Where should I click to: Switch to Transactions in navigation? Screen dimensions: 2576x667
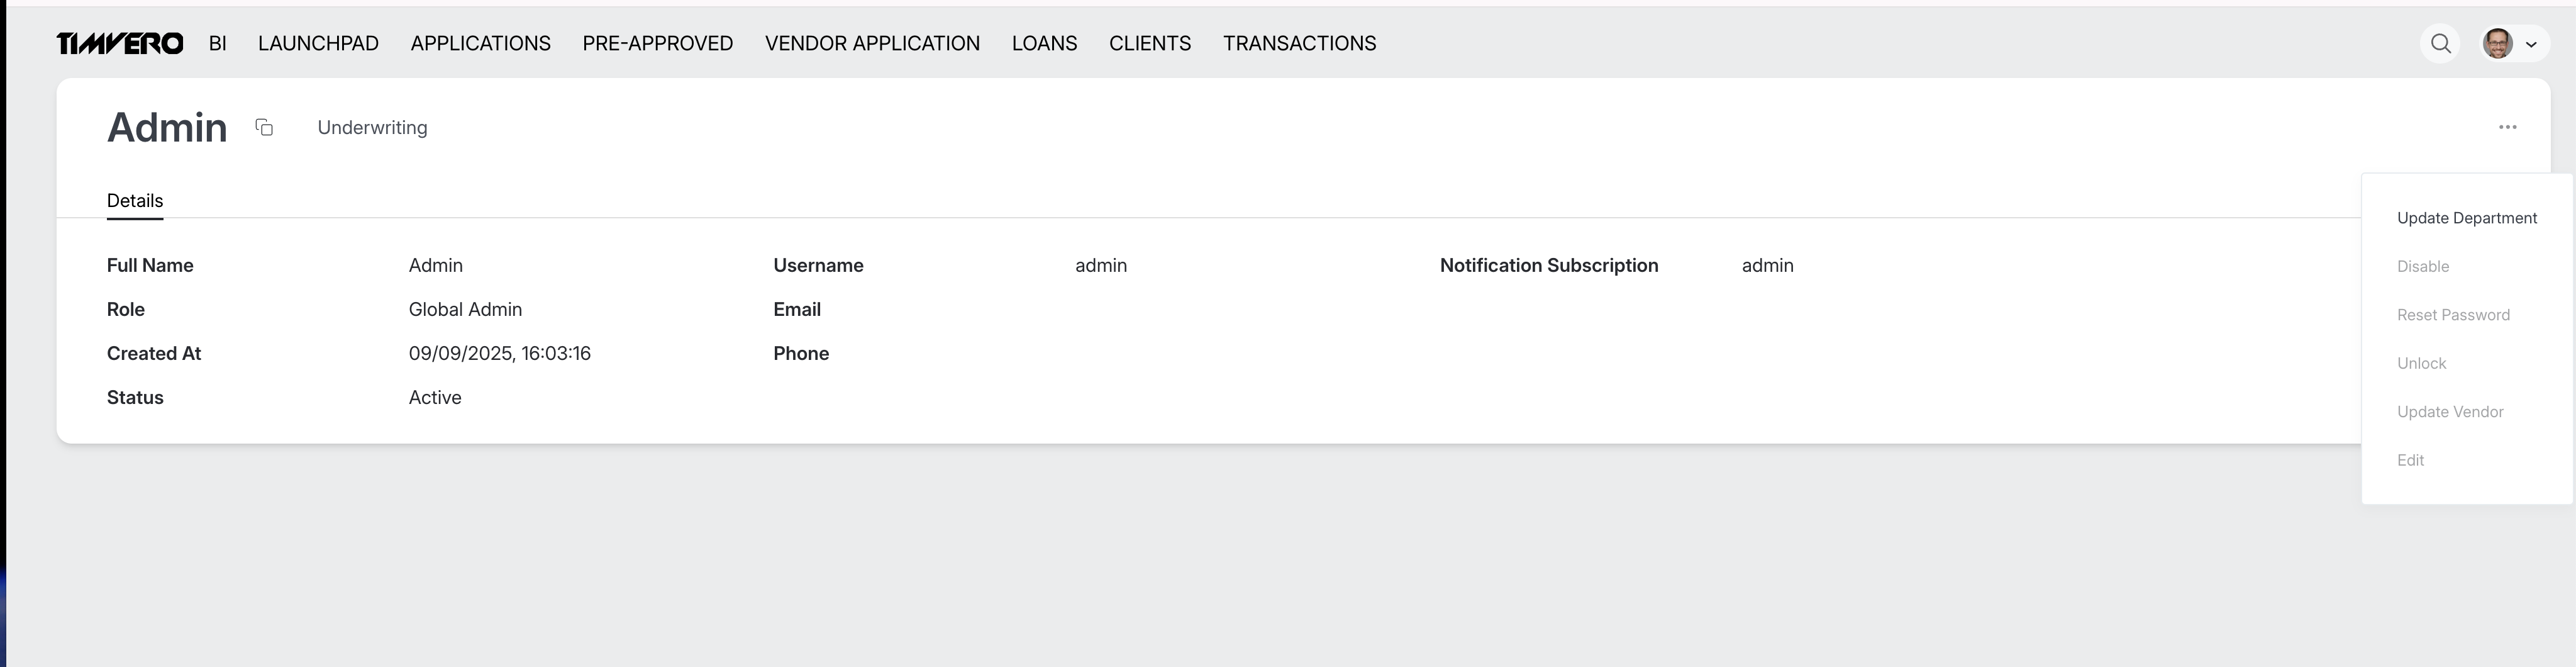tap(1299, 43)
